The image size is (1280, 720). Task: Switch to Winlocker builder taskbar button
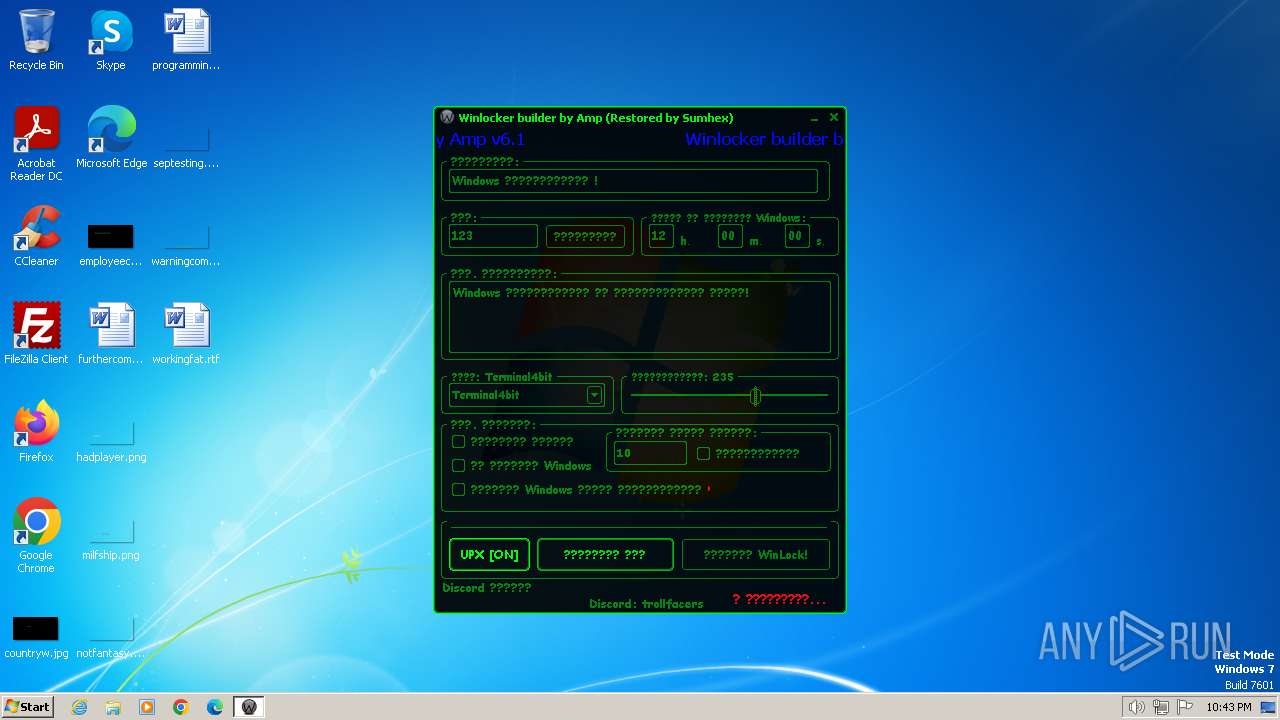coord(249,707)
